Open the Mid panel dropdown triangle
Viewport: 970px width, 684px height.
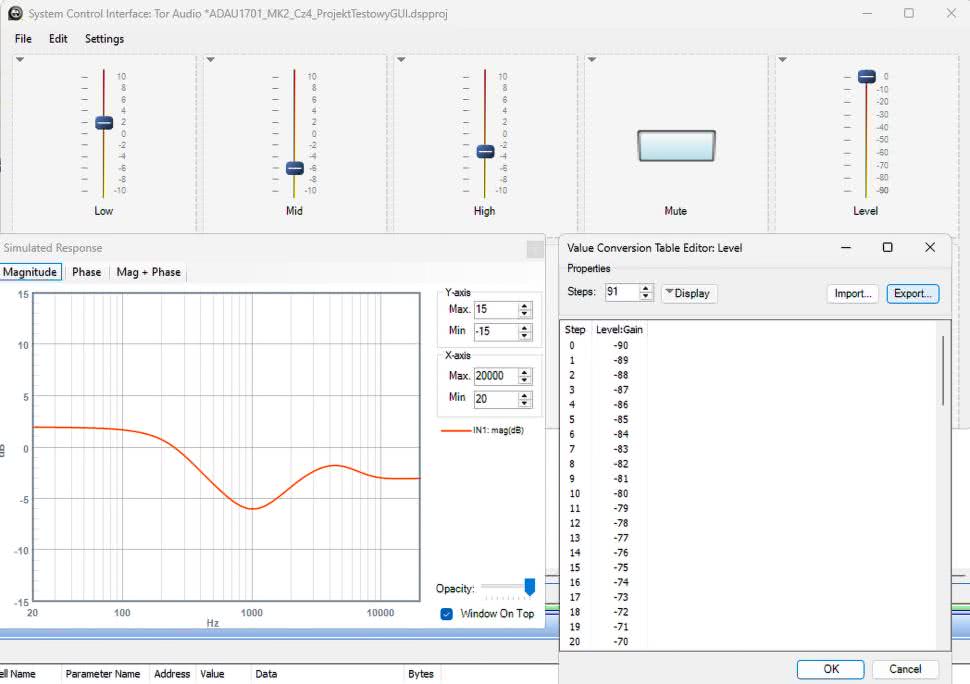point(211,61)
